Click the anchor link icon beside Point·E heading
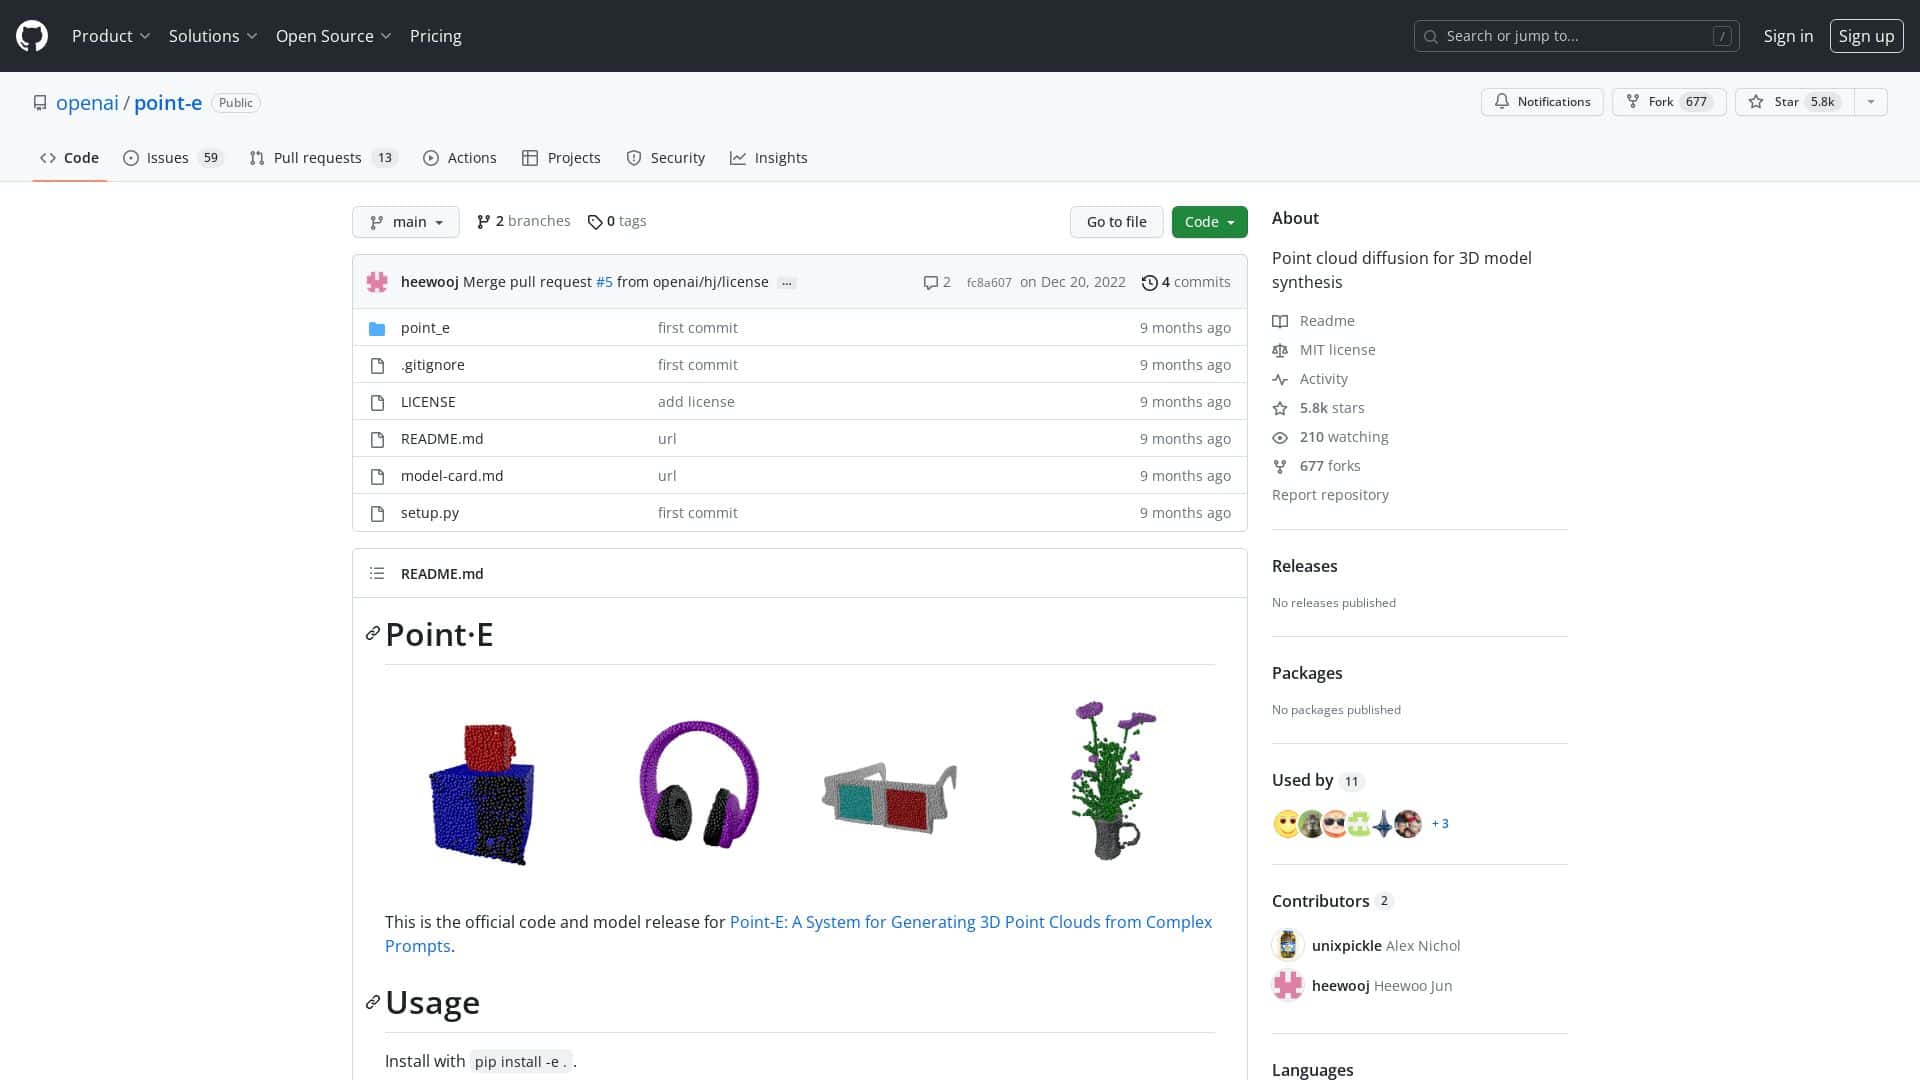 [x=373, y=634]
